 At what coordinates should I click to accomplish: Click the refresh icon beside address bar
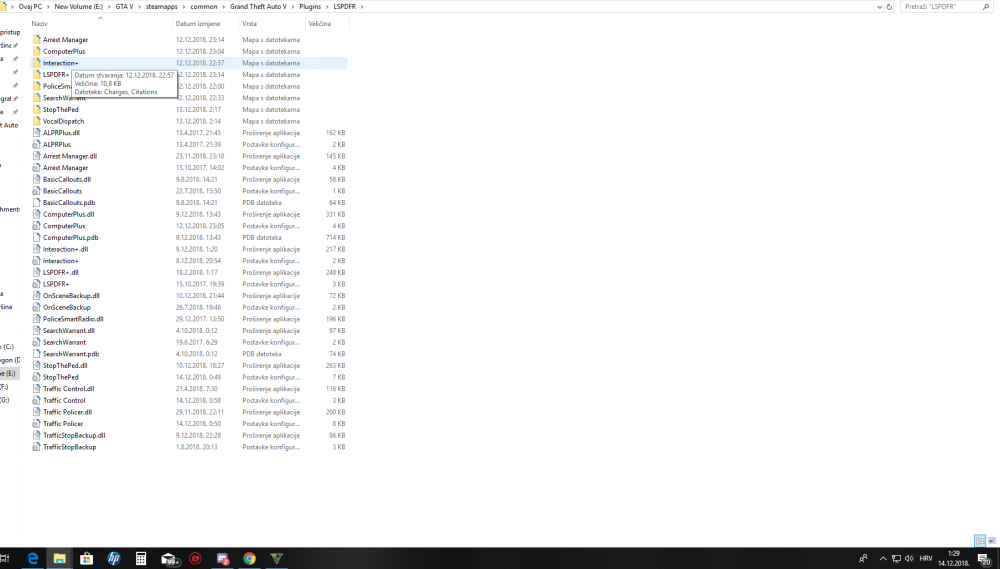click(x=889, y=6)
